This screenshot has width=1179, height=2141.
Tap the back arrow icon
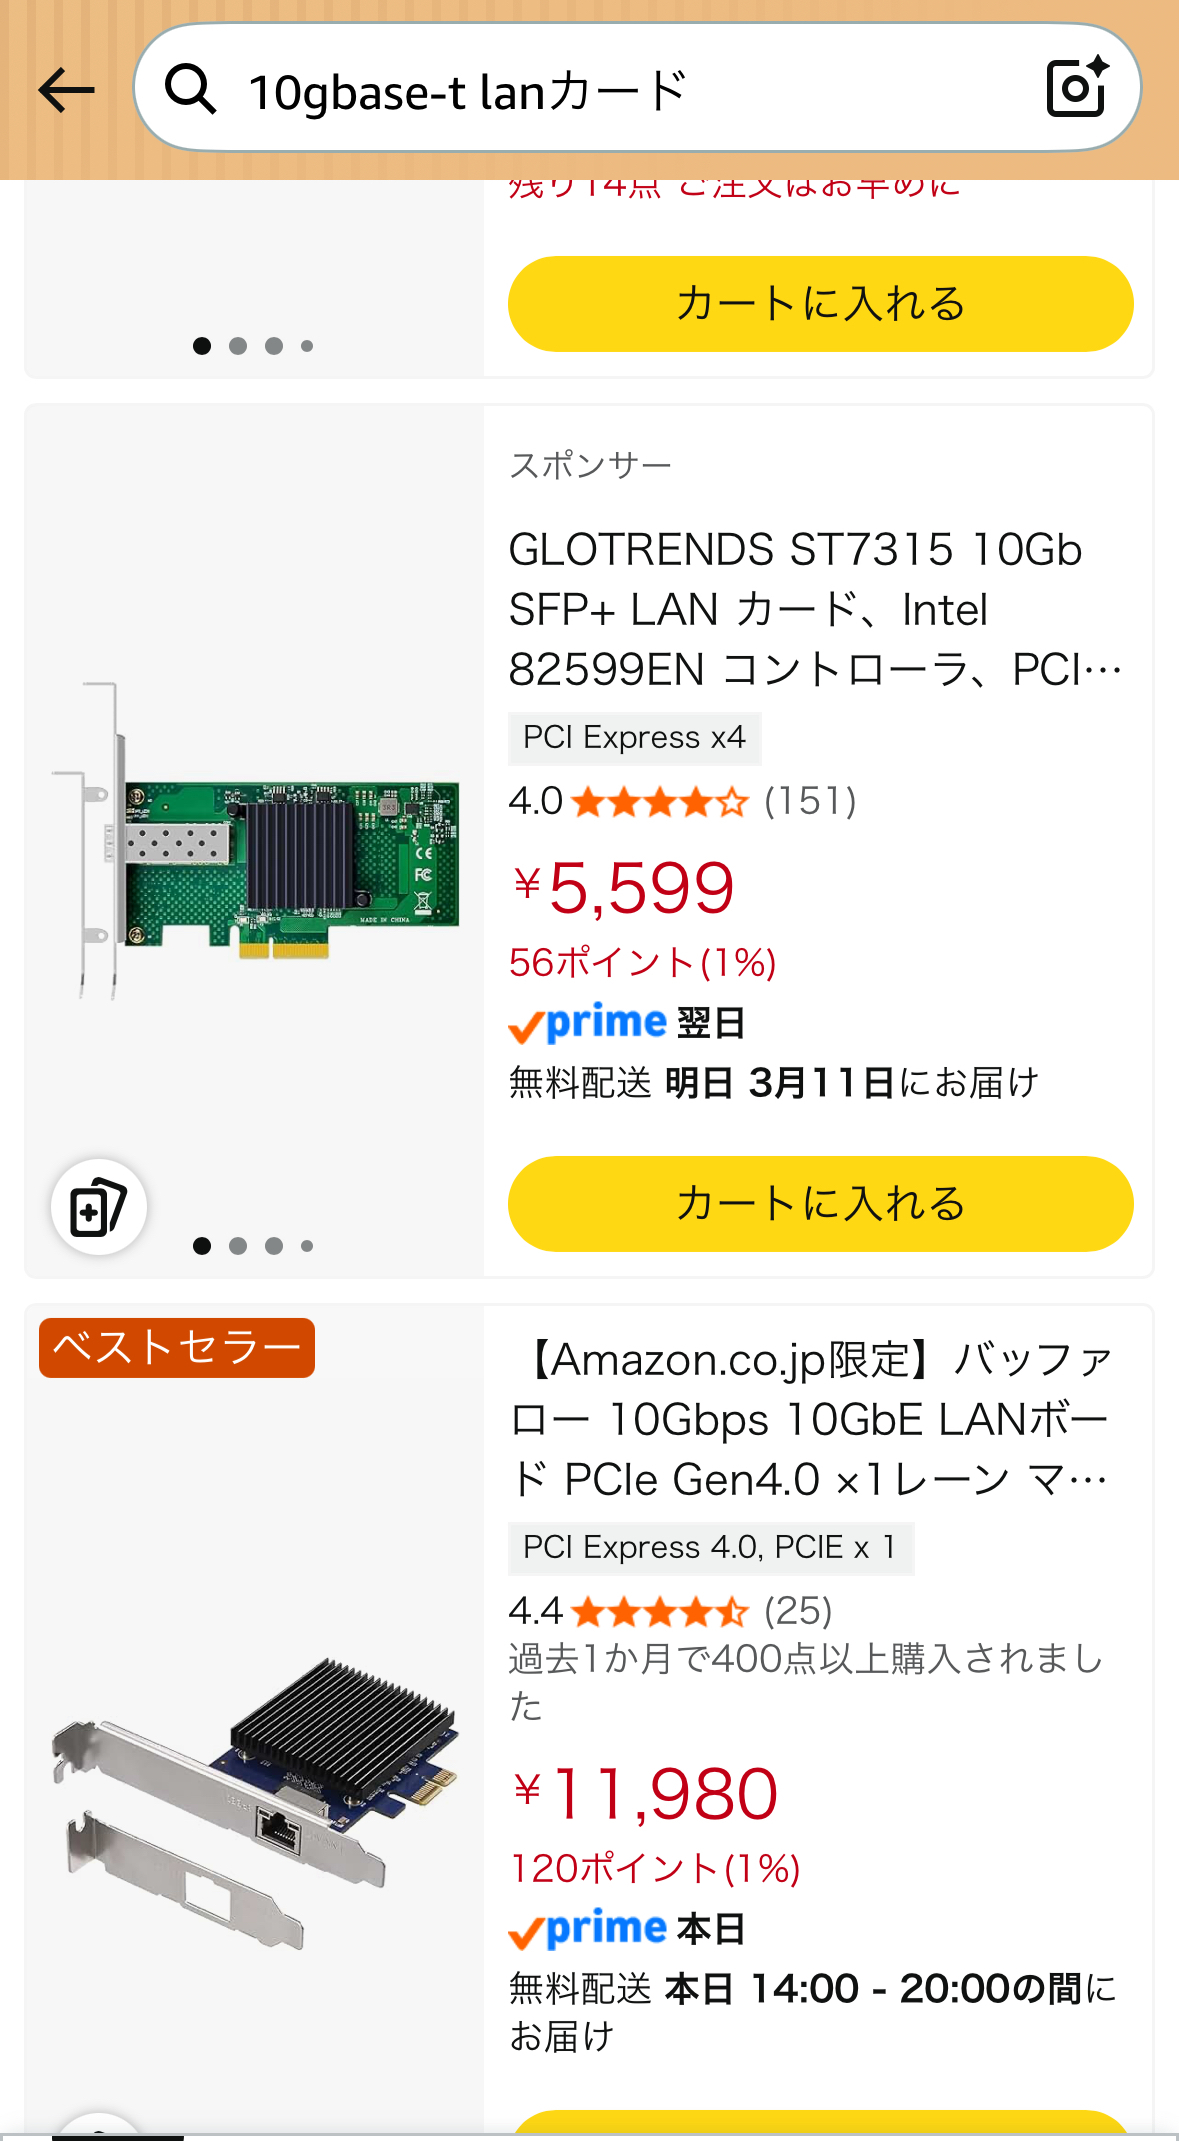point(66,91)
